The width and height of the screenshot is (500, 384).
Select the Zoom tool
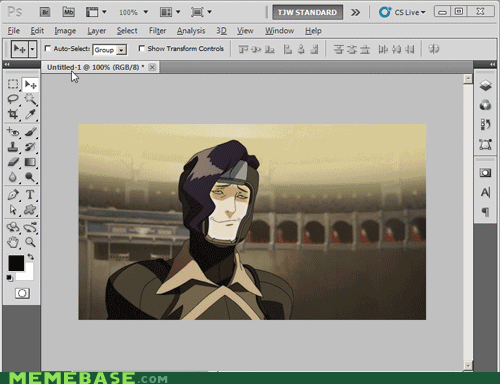point(30,242)
